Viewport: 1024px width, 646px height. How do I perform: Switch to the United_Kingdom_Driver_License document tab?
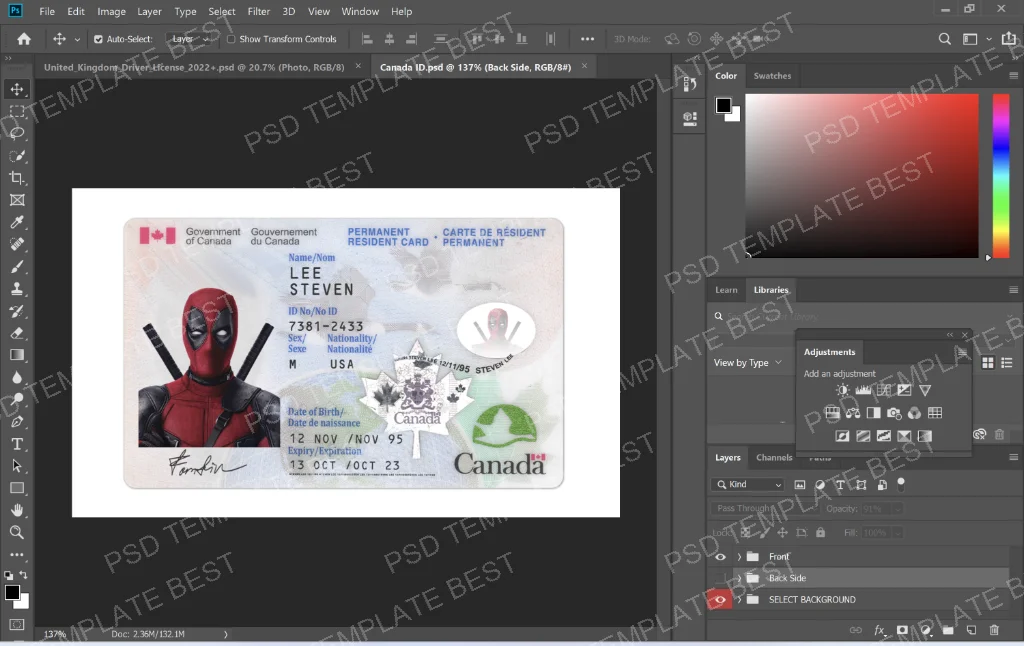(194, 67)
